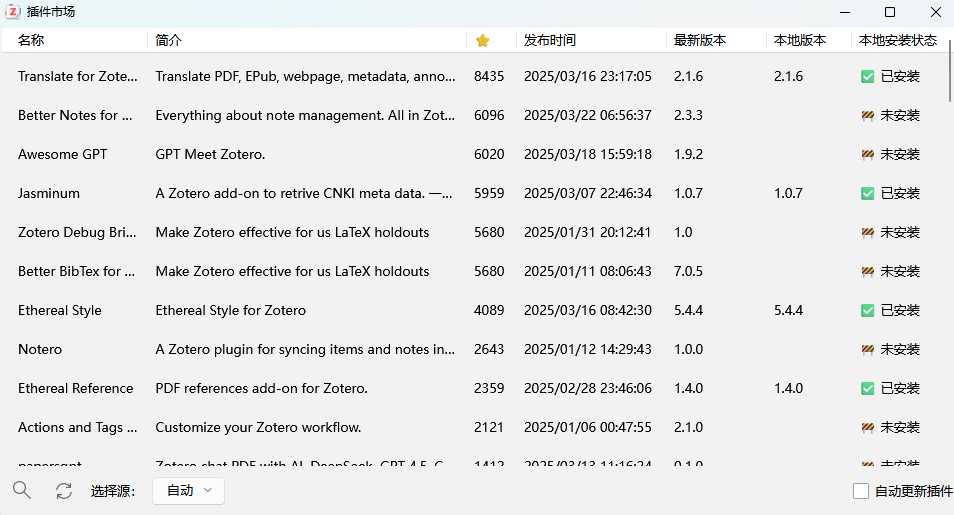Click release time 2025/03/22 06:56:37
The image size is (954, 515).
click(x=588, y=115)
